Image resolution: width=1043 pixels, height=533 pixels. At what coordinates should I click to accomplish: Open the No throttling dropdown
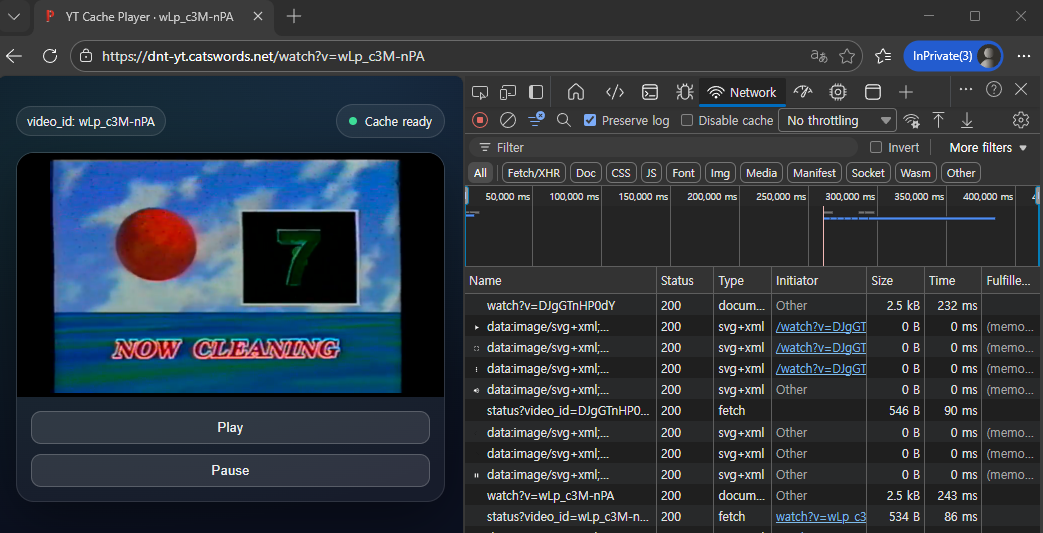point(838,120)
